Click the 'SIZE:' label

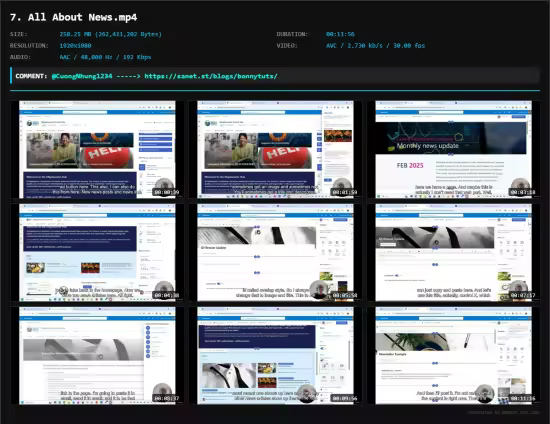pos(19,34)
